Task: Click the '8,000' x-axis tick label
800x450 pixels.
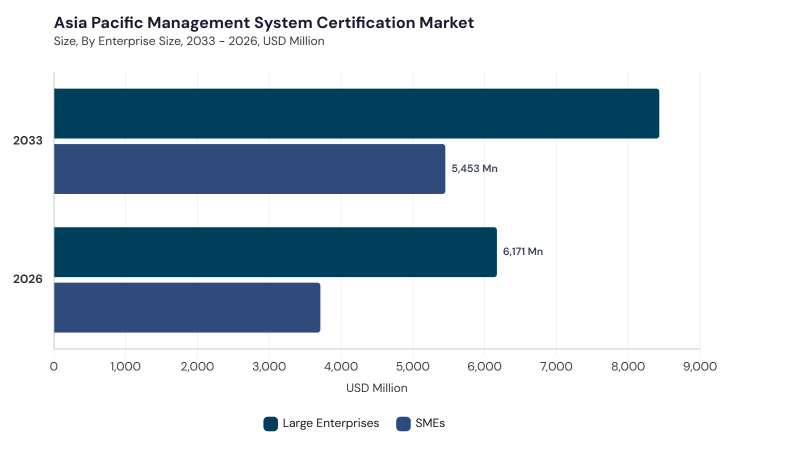Action: coord(628,366)
